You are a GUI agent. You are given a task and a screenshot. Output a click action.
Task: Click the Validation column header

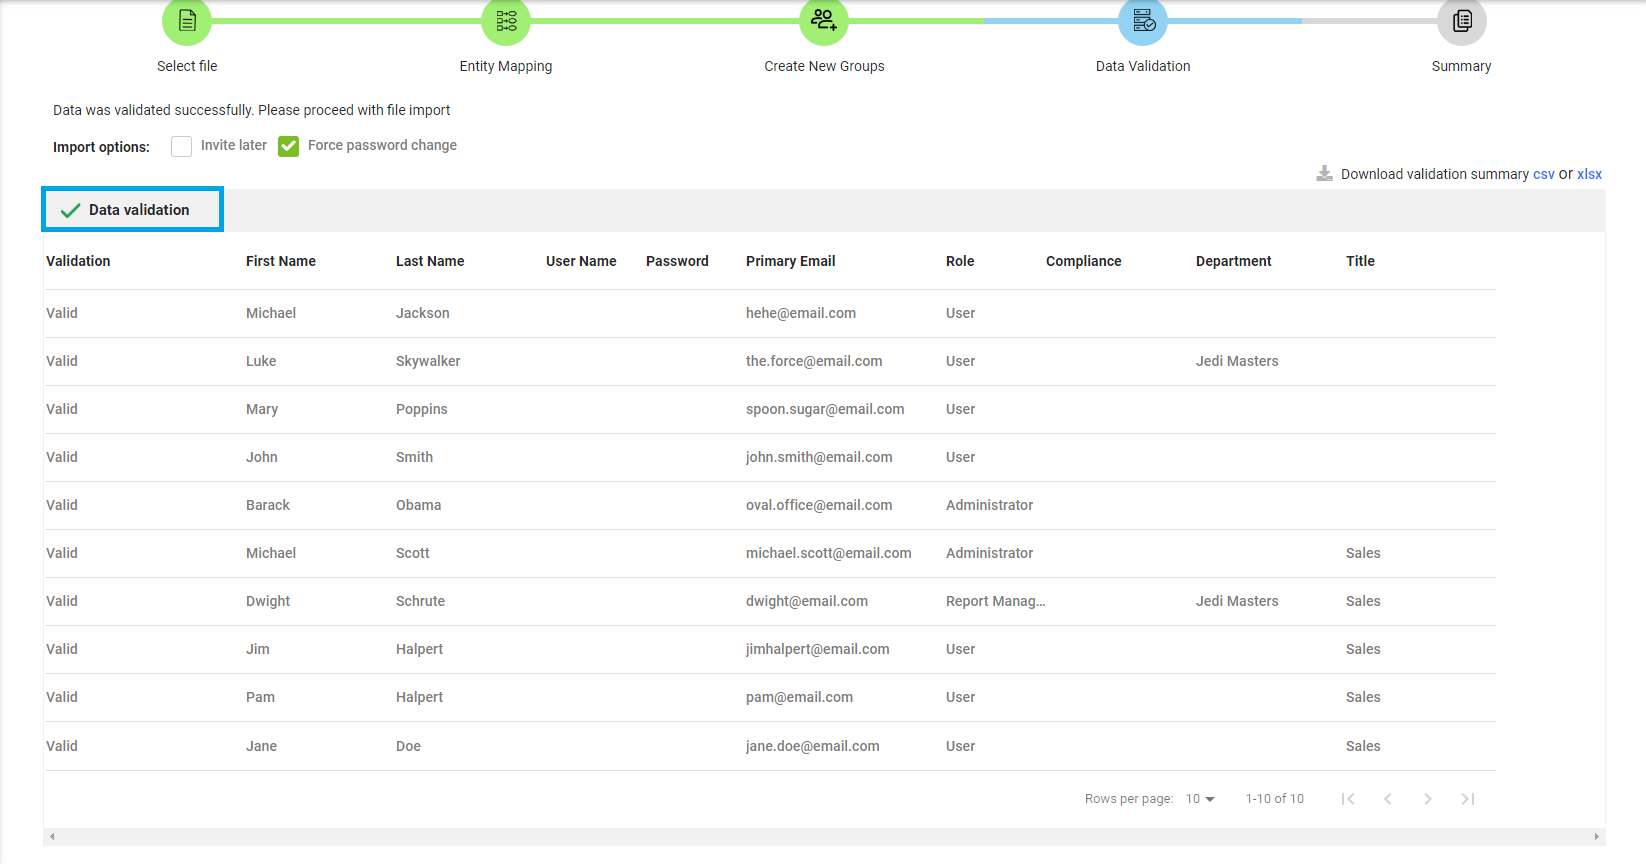click(78, 261)
